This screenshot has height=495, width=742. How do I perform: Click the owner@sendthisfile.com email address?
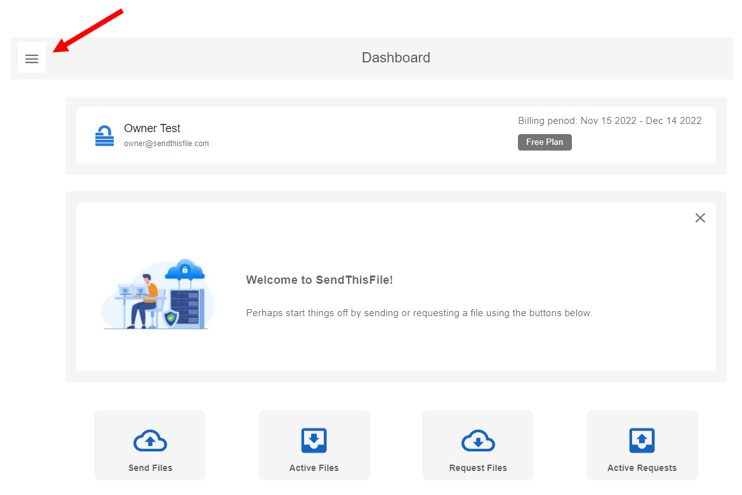166,144
